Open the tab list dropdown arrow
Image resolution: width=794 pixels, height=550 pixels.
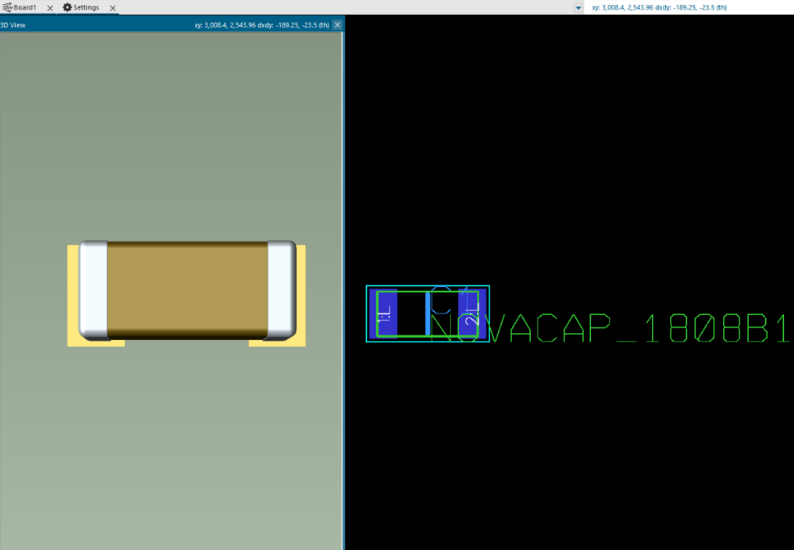tap(578, 8)
